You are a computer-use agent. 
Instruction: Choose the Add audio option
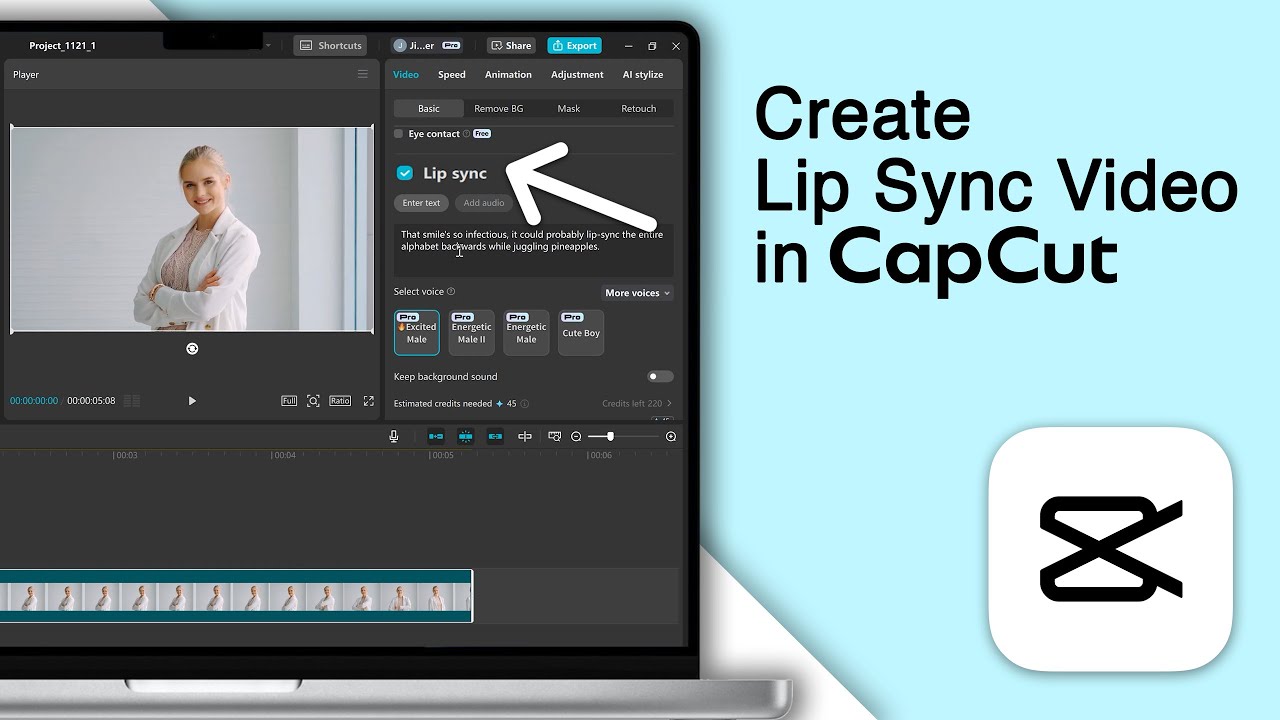pyautogui.click(x=484, y=203)
